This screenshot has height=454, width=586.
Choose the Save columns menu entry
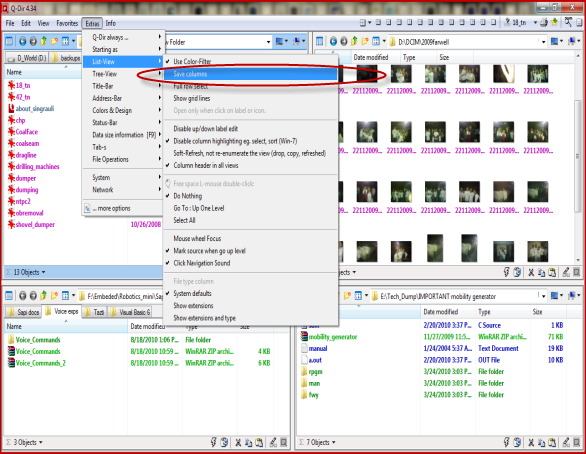[x=251, y=74]
